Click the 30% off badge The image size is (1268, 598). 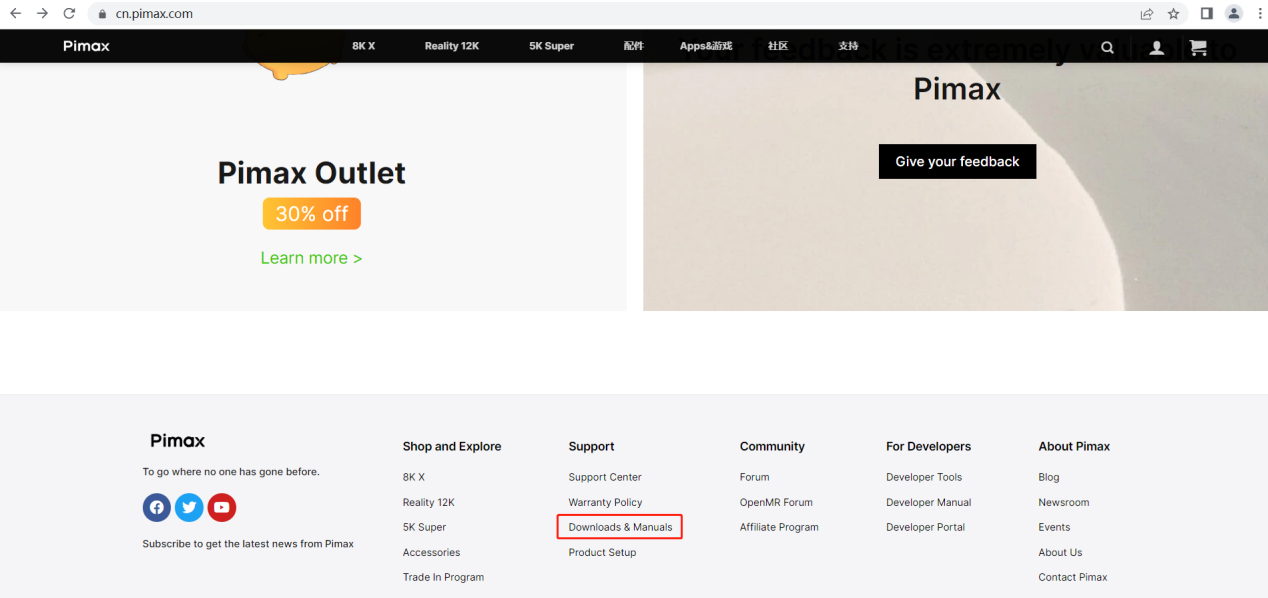tap(312, 214)
